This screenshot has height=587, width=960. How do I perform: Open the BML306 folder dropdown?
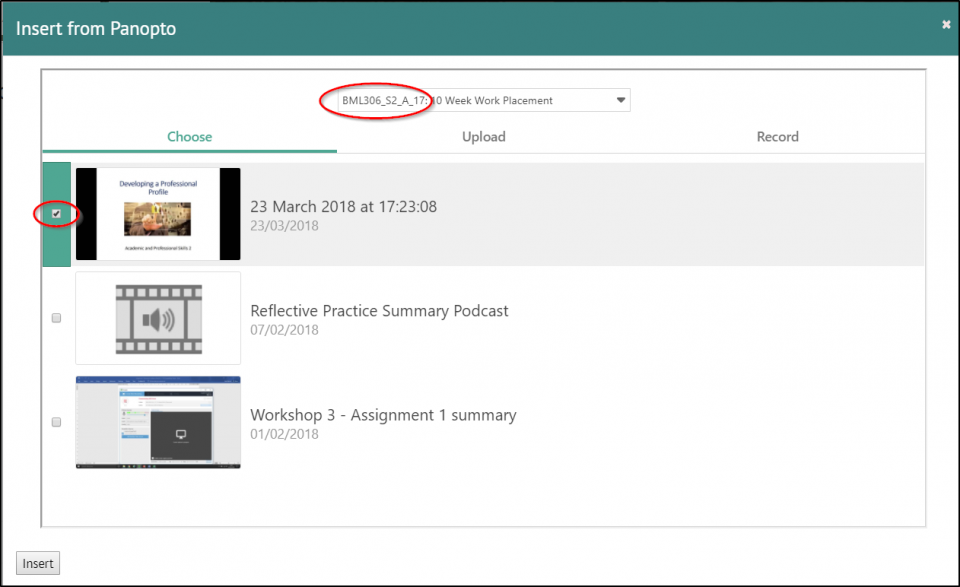click(x=484, y=100)
